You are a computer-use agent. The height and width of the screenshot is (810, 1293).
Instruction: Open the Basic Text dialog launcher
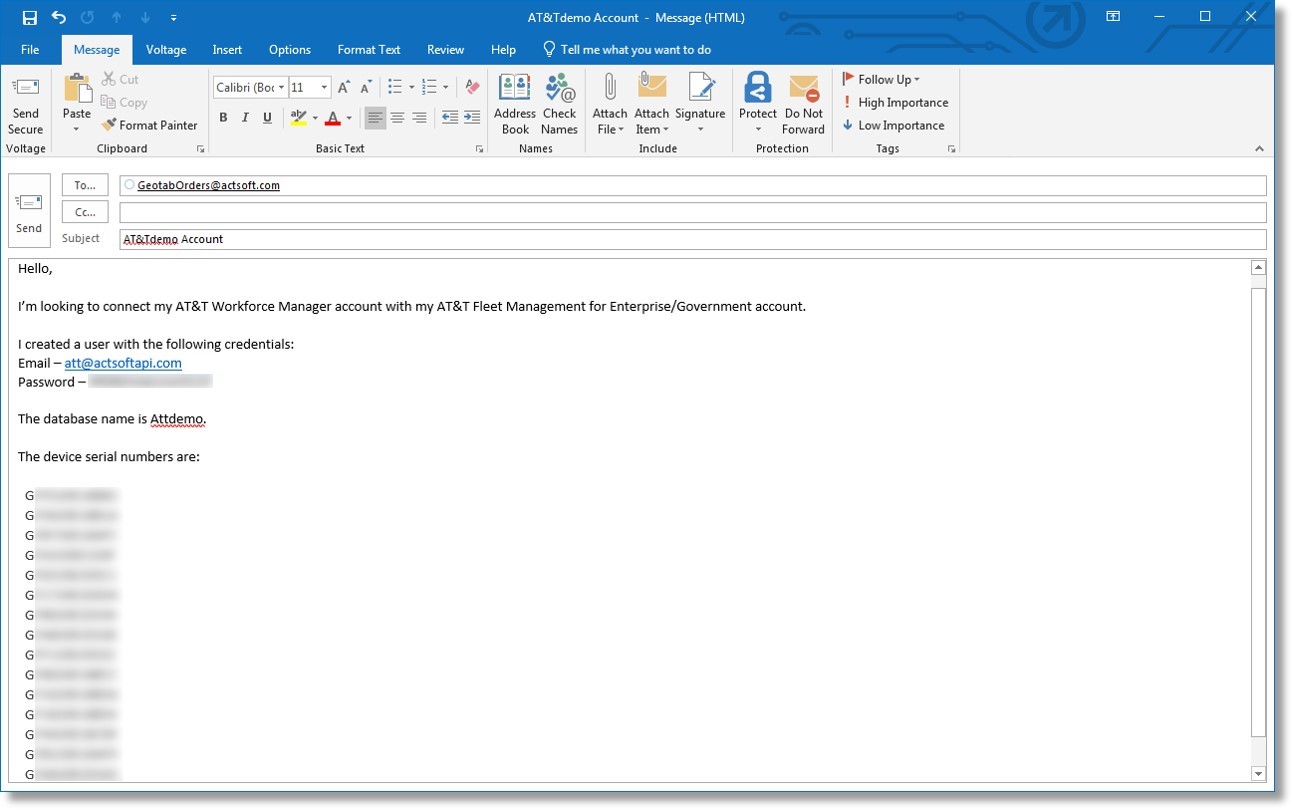[480, 149]
